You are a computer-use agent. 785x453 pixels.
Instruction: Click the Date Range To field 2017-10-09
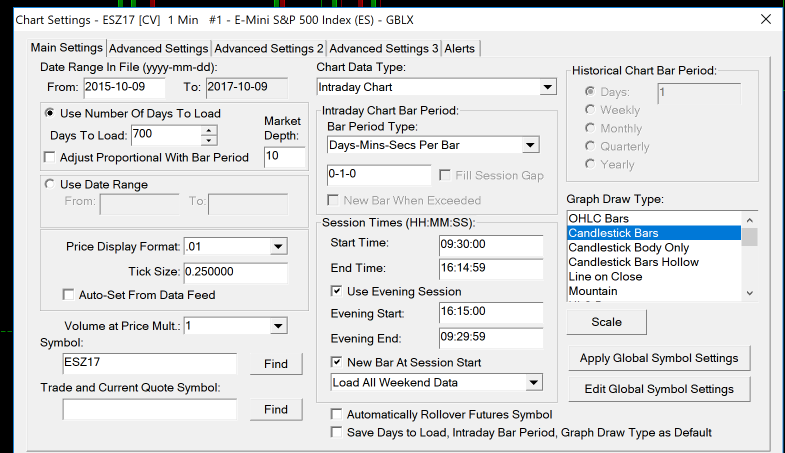pos(247,87)
